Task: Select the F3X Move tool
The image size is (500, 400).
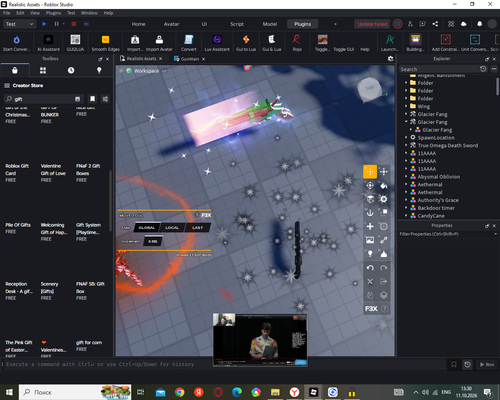Action: [370, 172]
